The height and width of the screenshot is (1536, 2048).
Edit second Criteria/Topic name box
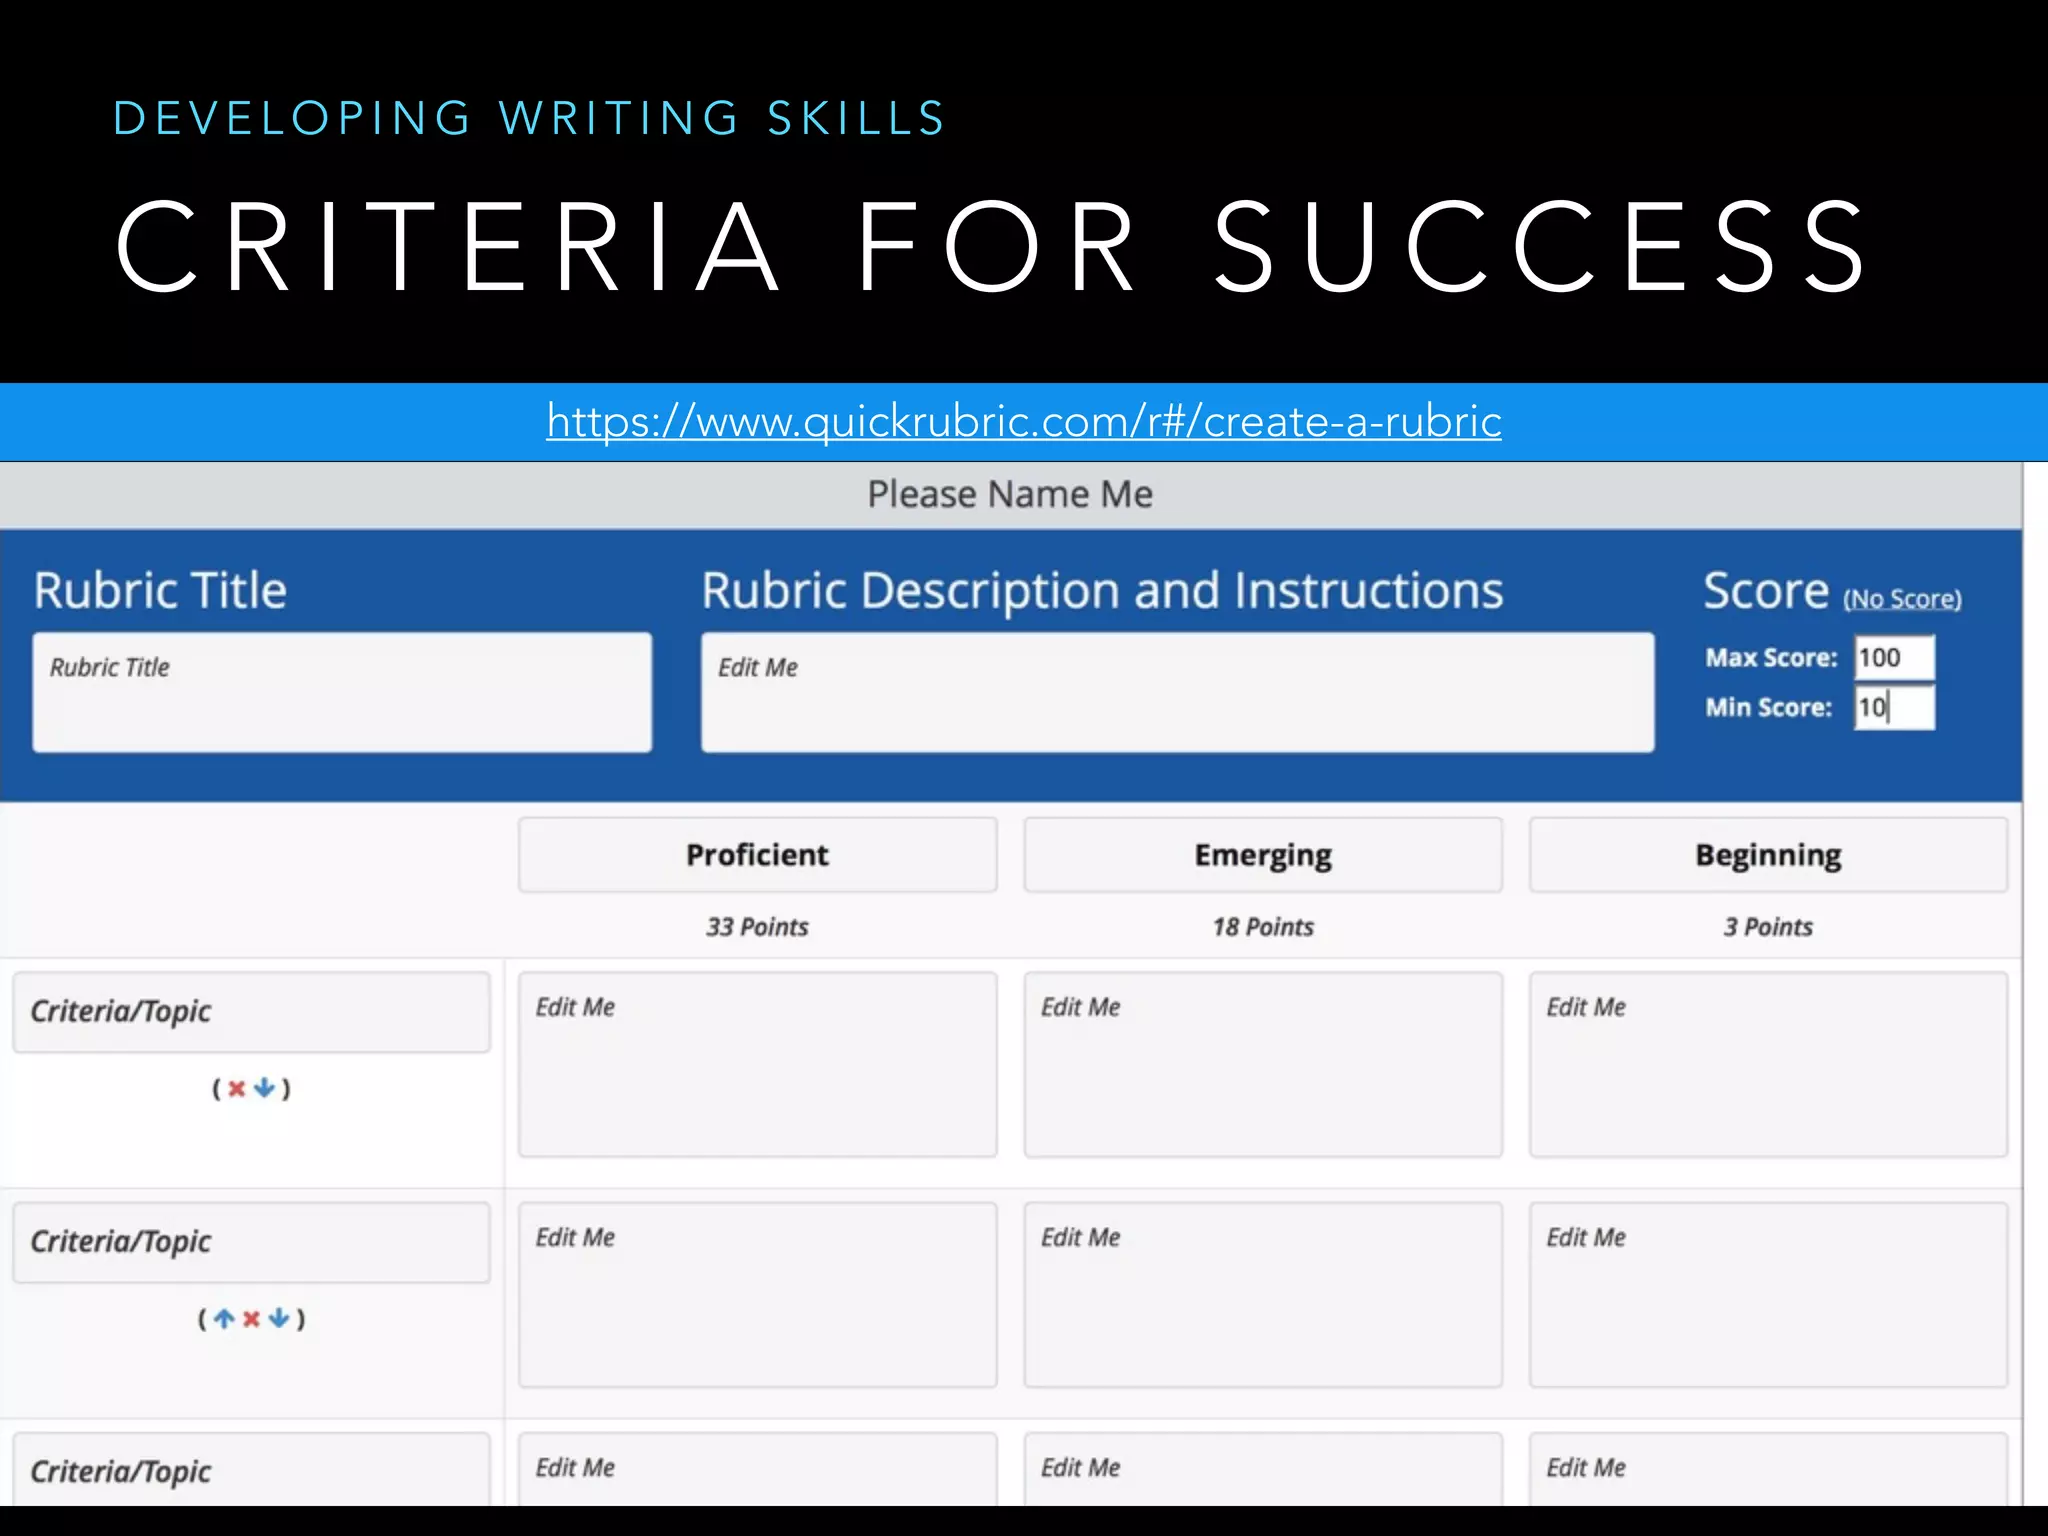click(251, 1242)
